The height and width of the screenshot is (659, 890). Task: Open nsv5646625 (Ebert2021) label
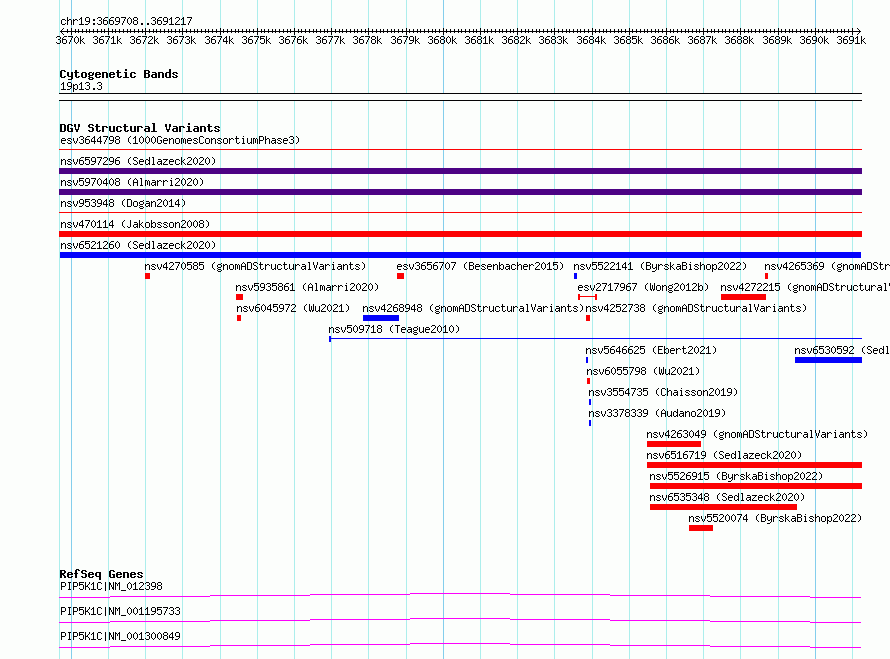click(651, 350)
